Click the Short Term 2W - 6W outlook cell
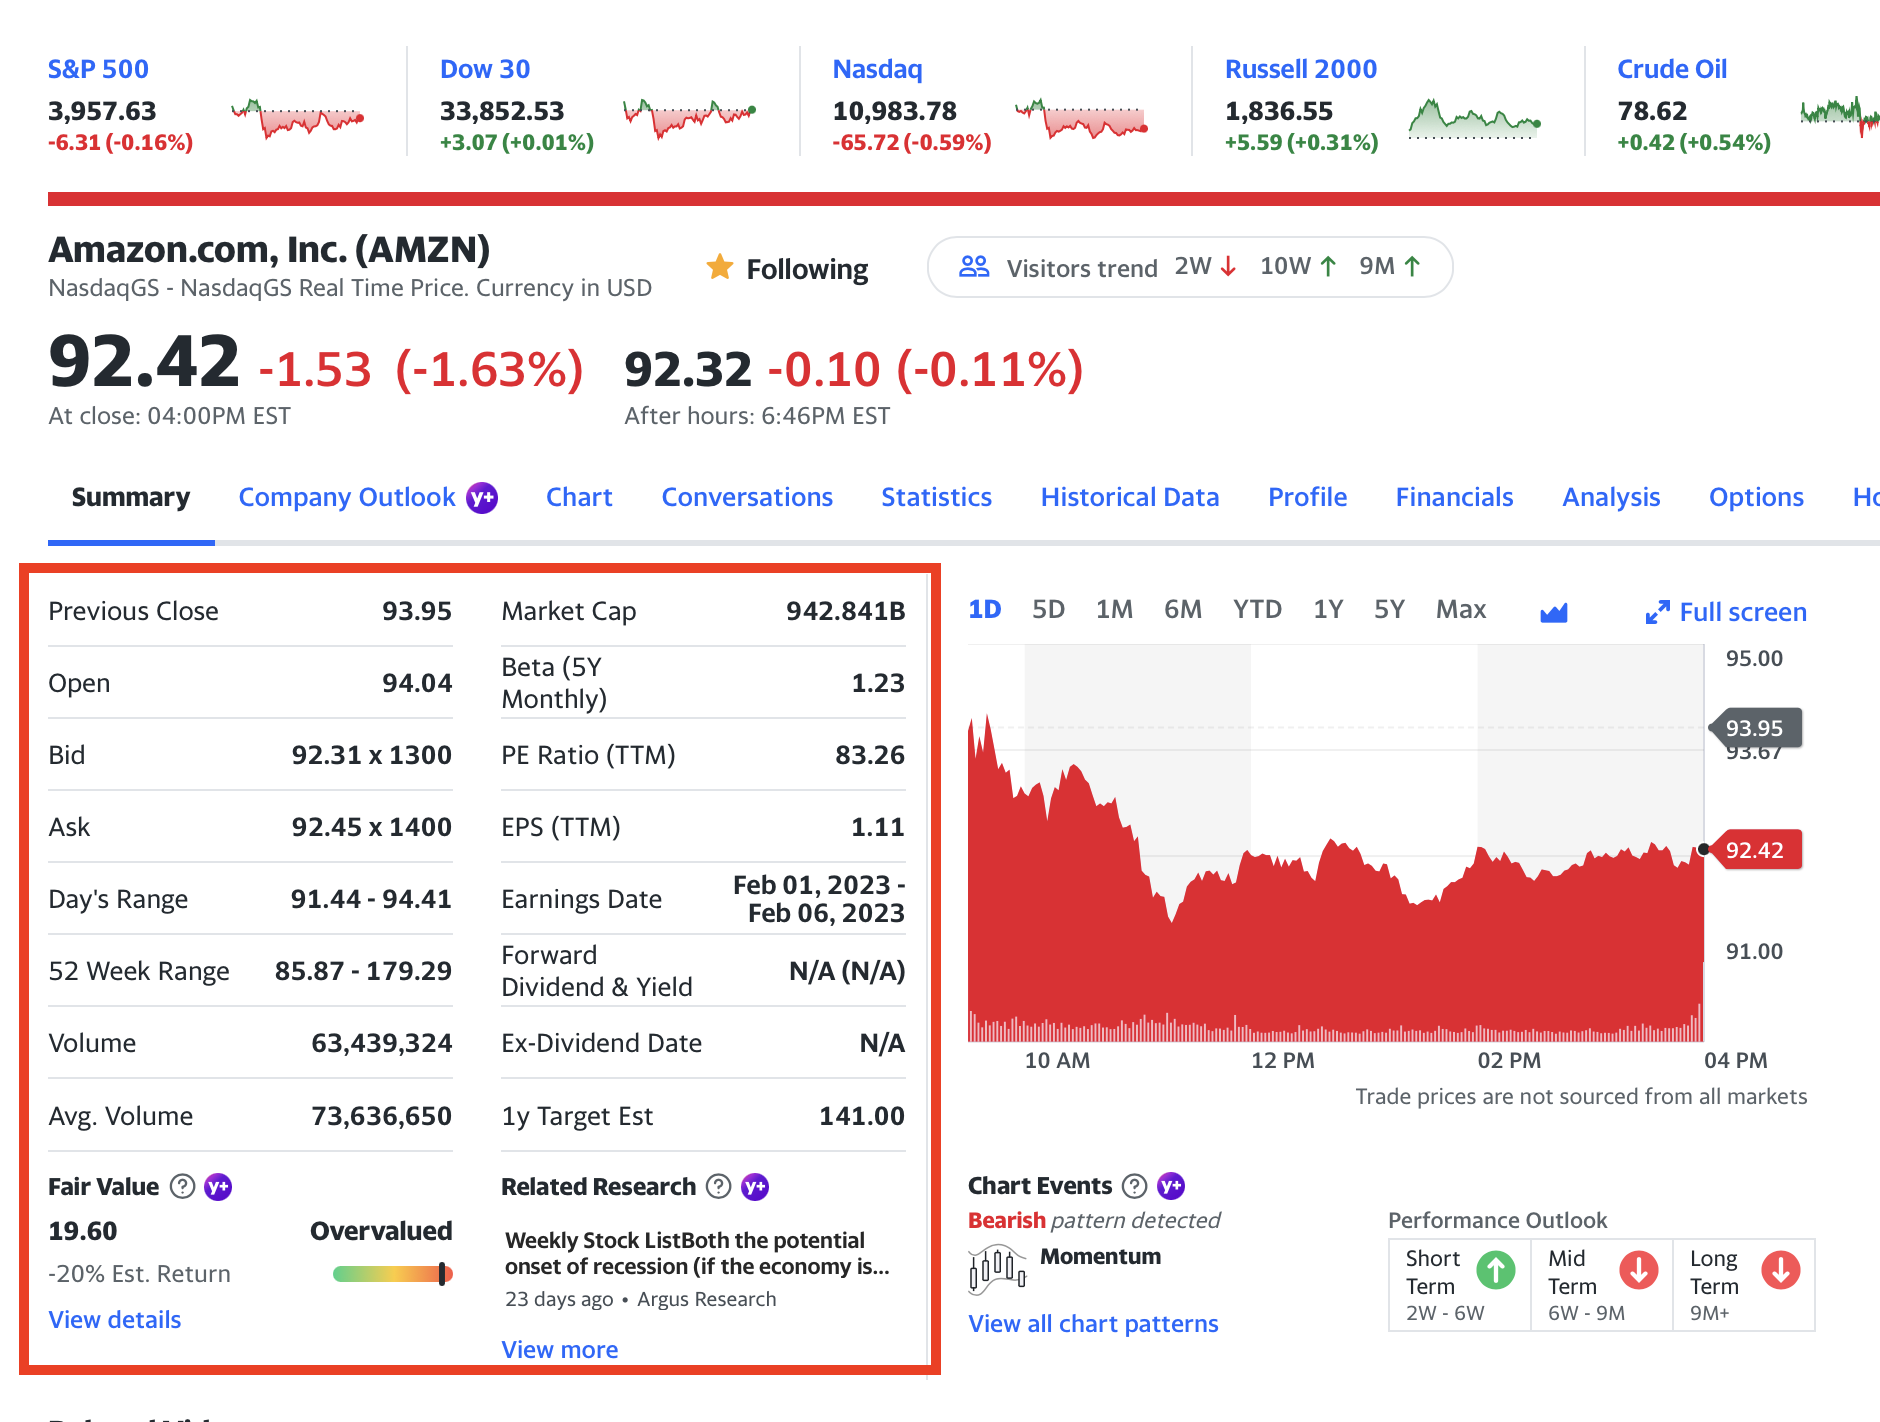 click(1460, 1285)
